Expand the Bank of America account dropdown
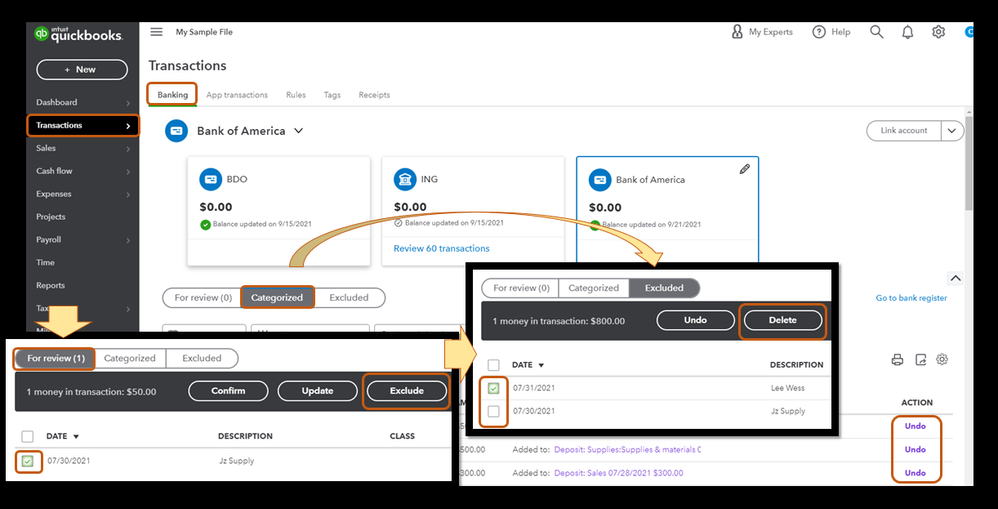This screenshot has width=998, height=509. [x=298, y=131]
